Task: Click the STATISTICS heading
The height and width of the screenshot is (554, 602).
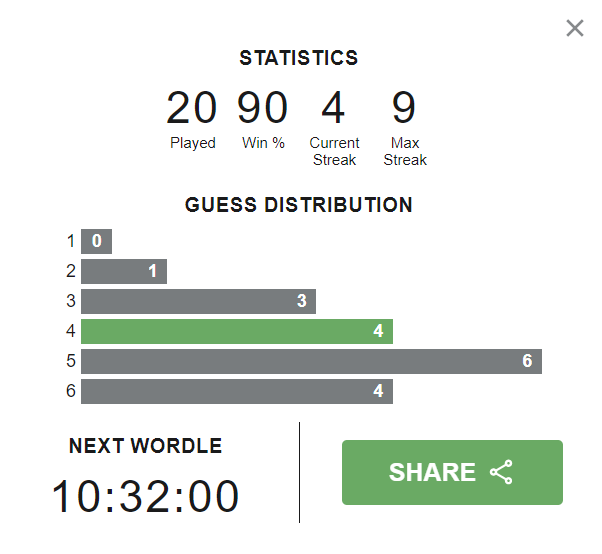Action: [x=298, y=58]
